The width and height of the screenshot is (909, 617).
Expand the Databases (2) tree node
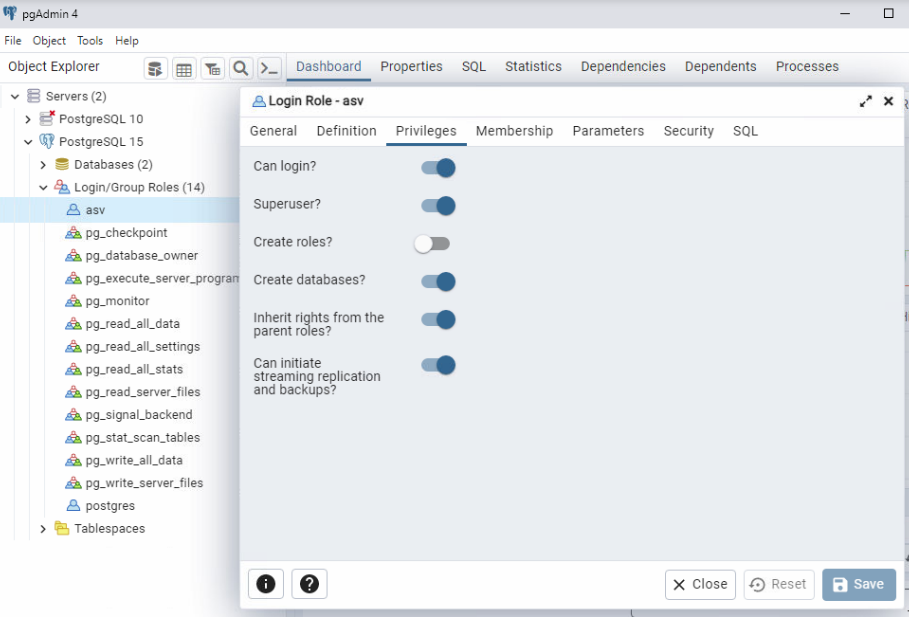click(43, 165)
